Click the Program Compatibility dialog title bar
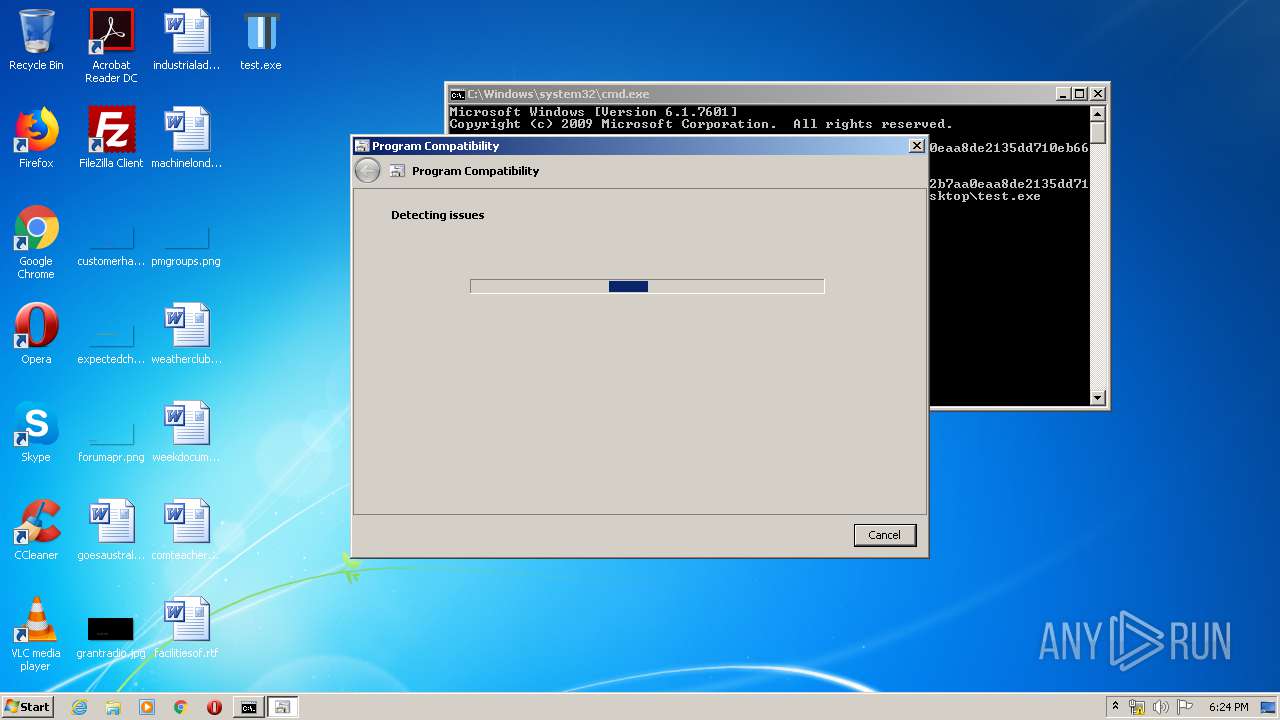Viewport: 1280px width, 720px height. tap(638, 146)
